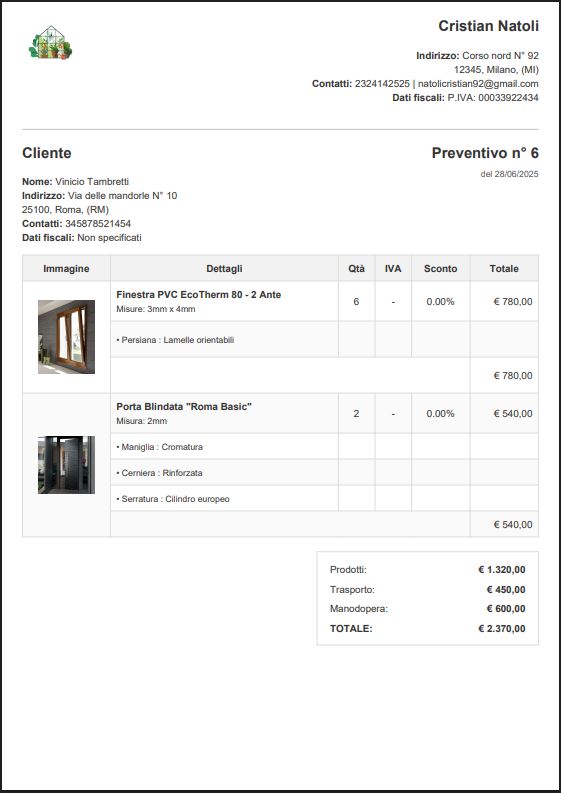Select the Dettagli column header
The image size is (561, 793).
coord(224,269)
